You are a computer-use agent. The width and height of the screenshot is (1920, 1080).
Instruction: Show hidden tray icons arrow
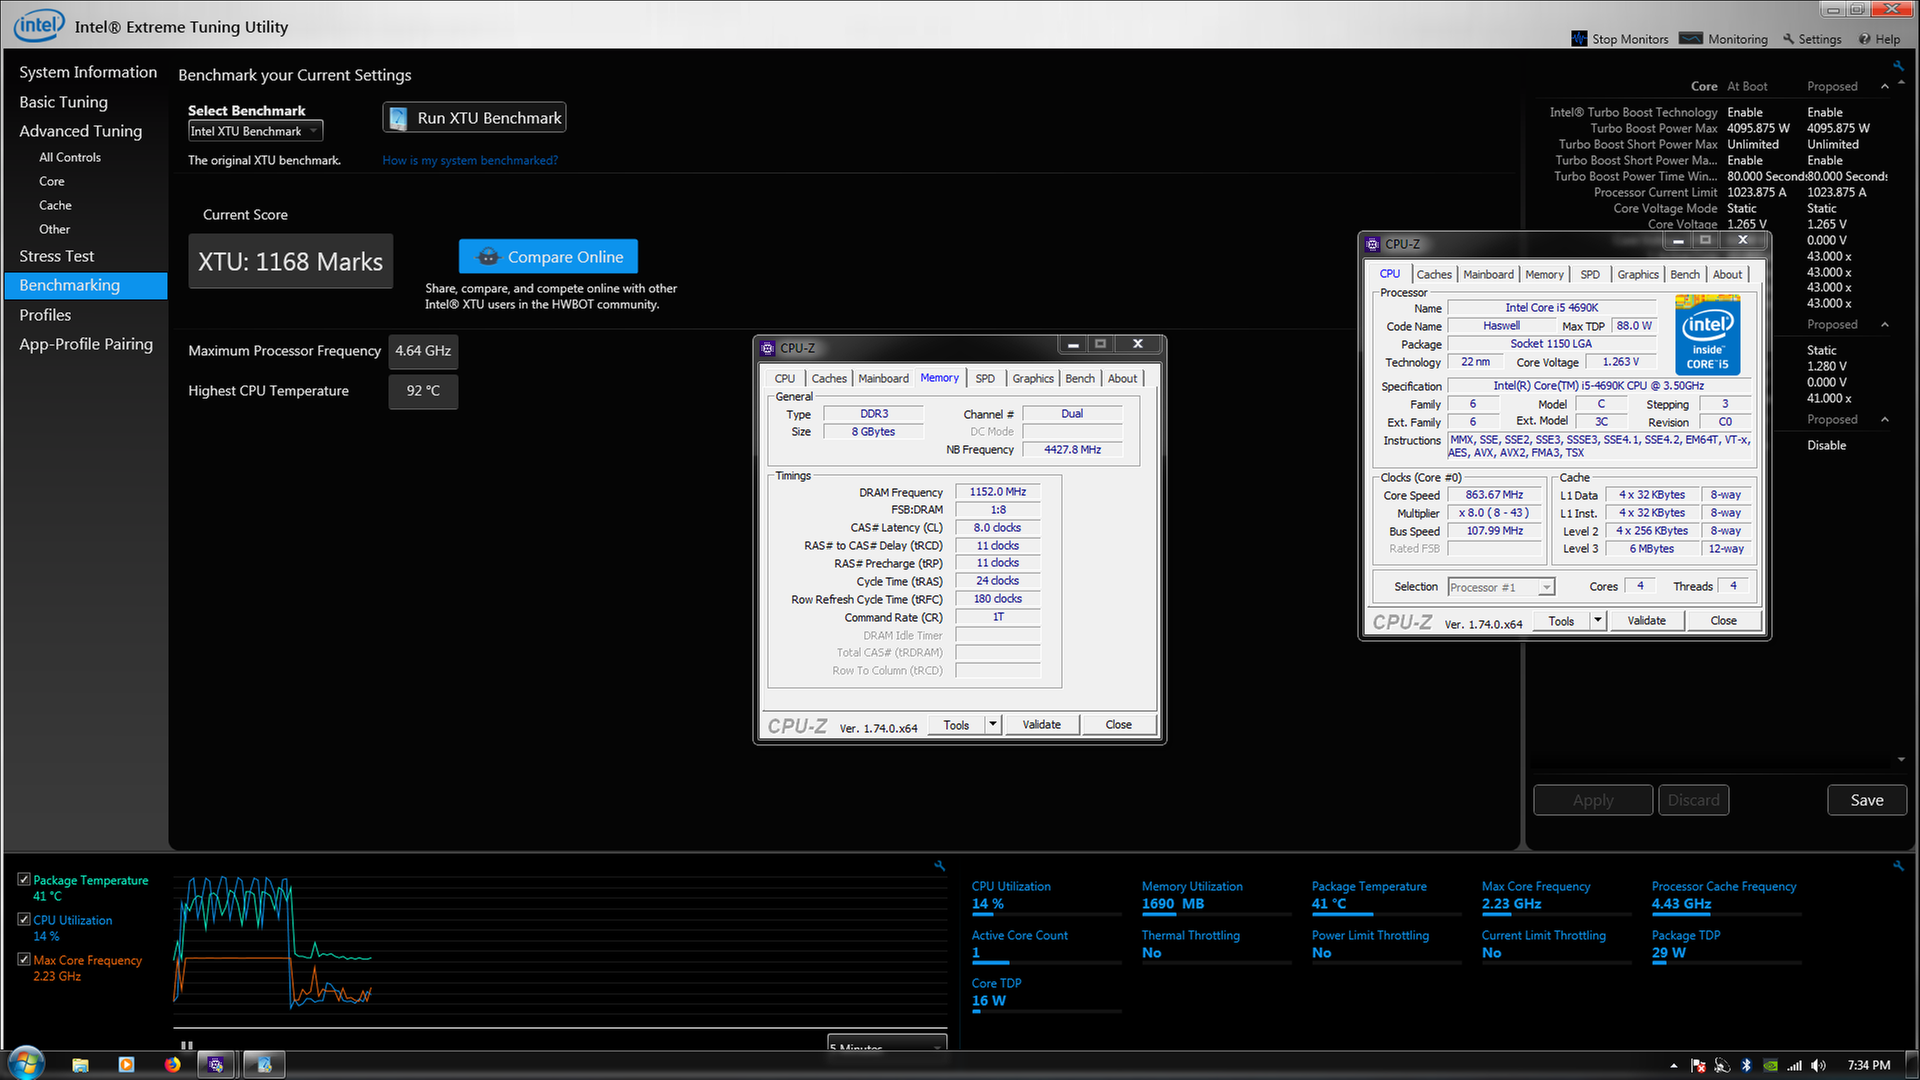tap(1674, 1066)
